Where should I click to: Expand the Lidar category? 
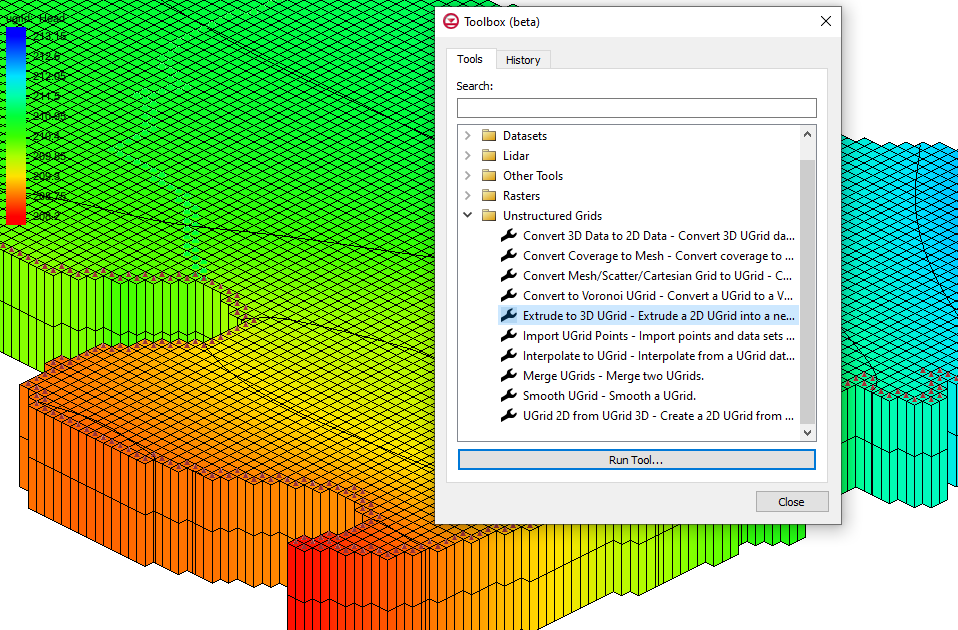[467, 155]
